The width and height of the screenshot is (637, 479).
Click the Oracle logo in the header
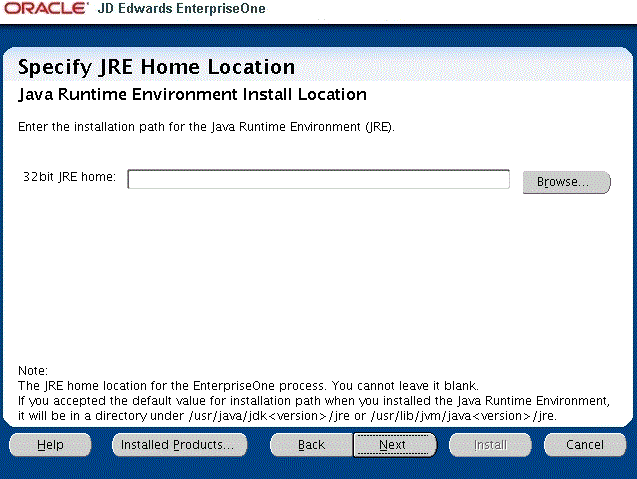tap(46, 9)
